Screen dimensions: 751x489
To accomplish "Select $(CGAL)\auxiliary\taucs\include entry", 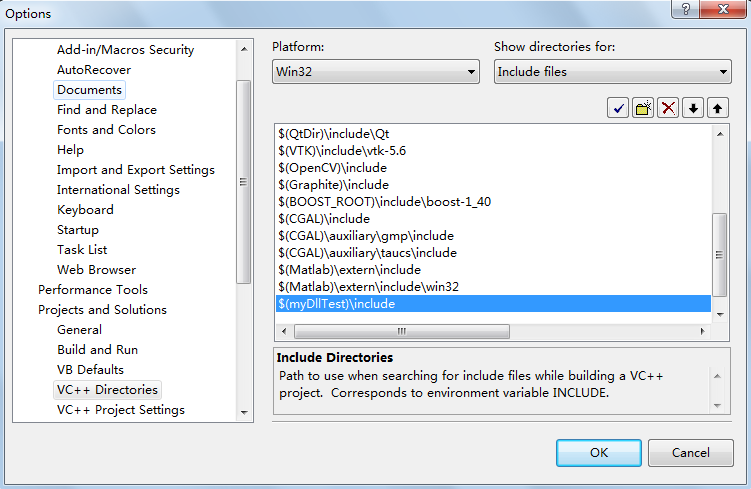I will [x=493, y=253].
